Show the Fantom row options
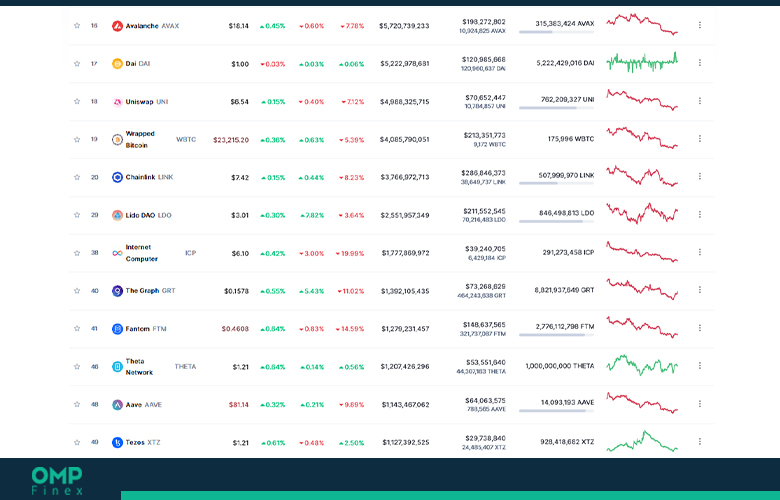 (x=699, y=328)
